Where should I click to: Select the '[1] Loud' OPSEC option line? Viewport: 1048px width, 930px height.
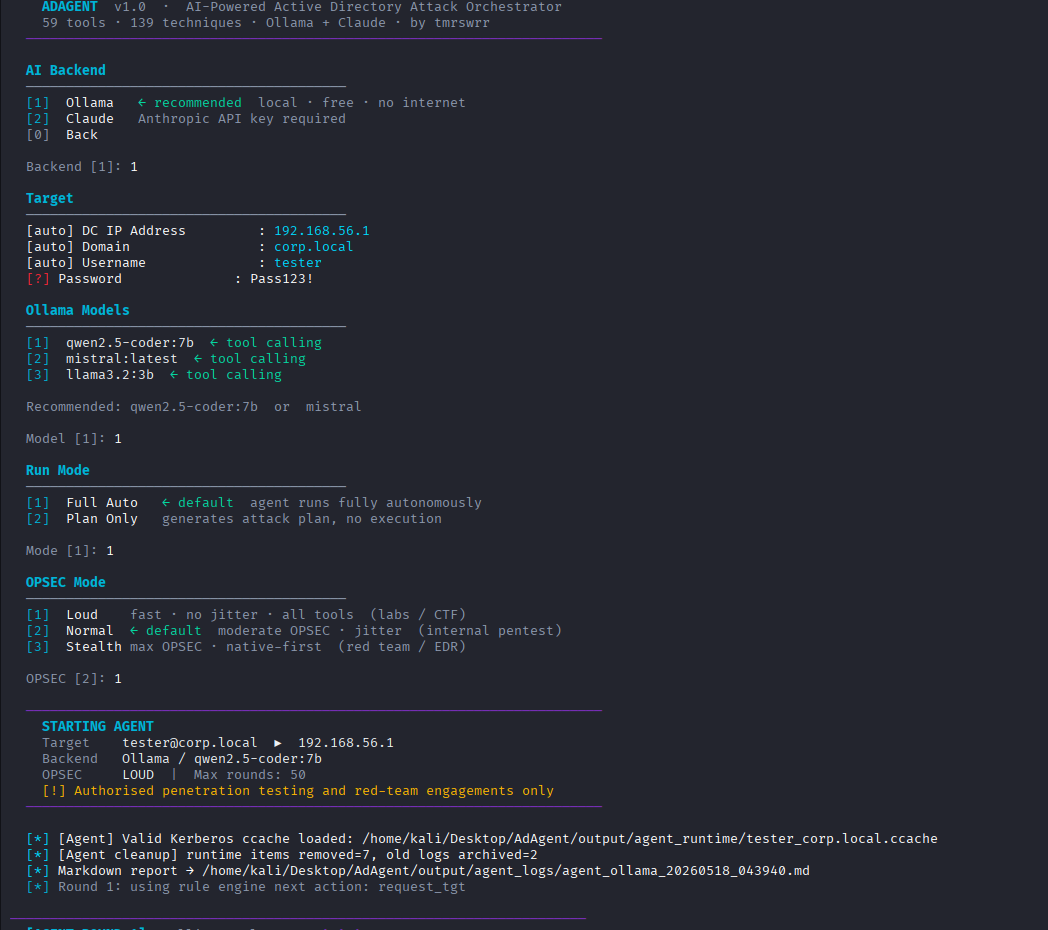[x=245, y=615]
